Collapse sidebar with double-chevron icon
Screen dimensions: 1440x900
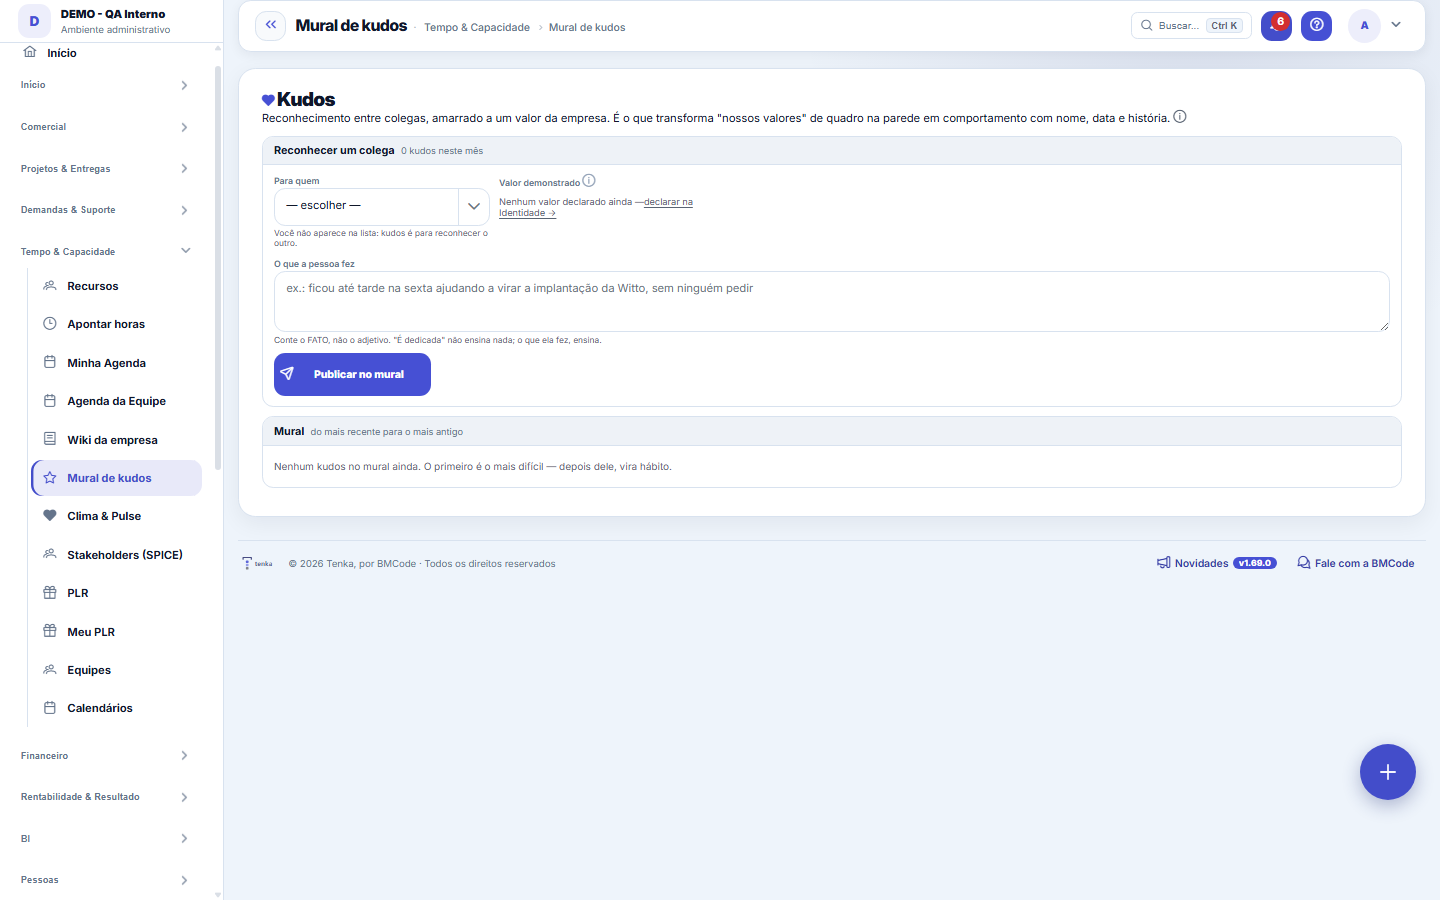point(270,25)
